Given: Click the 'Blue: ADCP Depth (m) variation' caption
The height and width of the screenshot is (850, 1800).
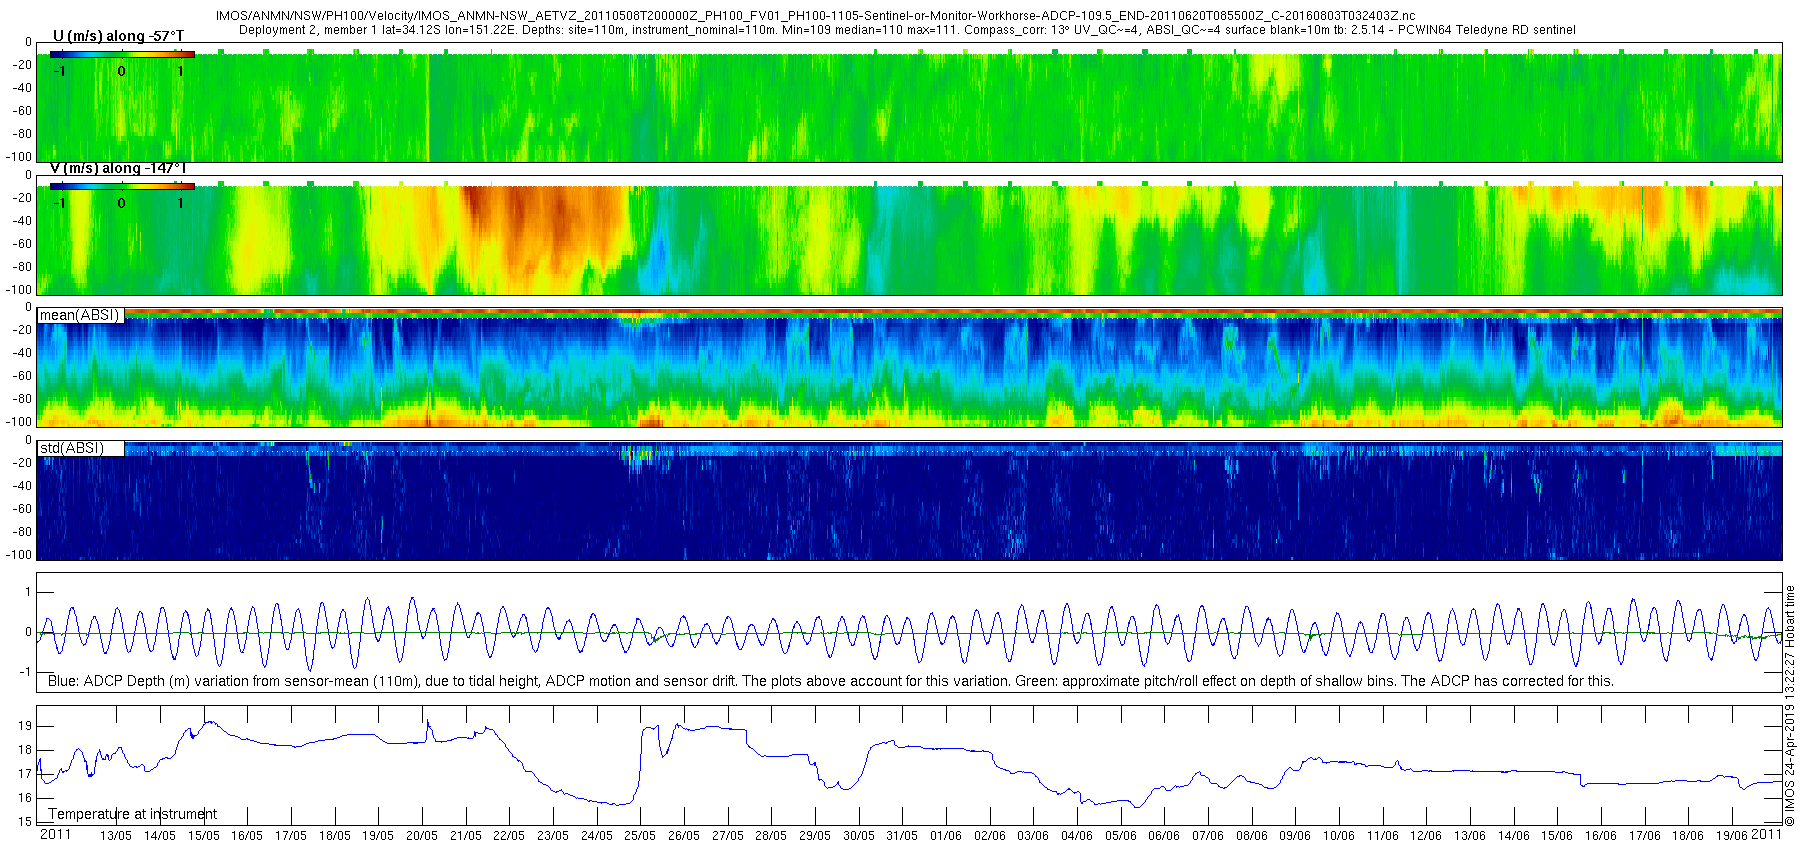Looking at the screenshot, I should point(831,681).
